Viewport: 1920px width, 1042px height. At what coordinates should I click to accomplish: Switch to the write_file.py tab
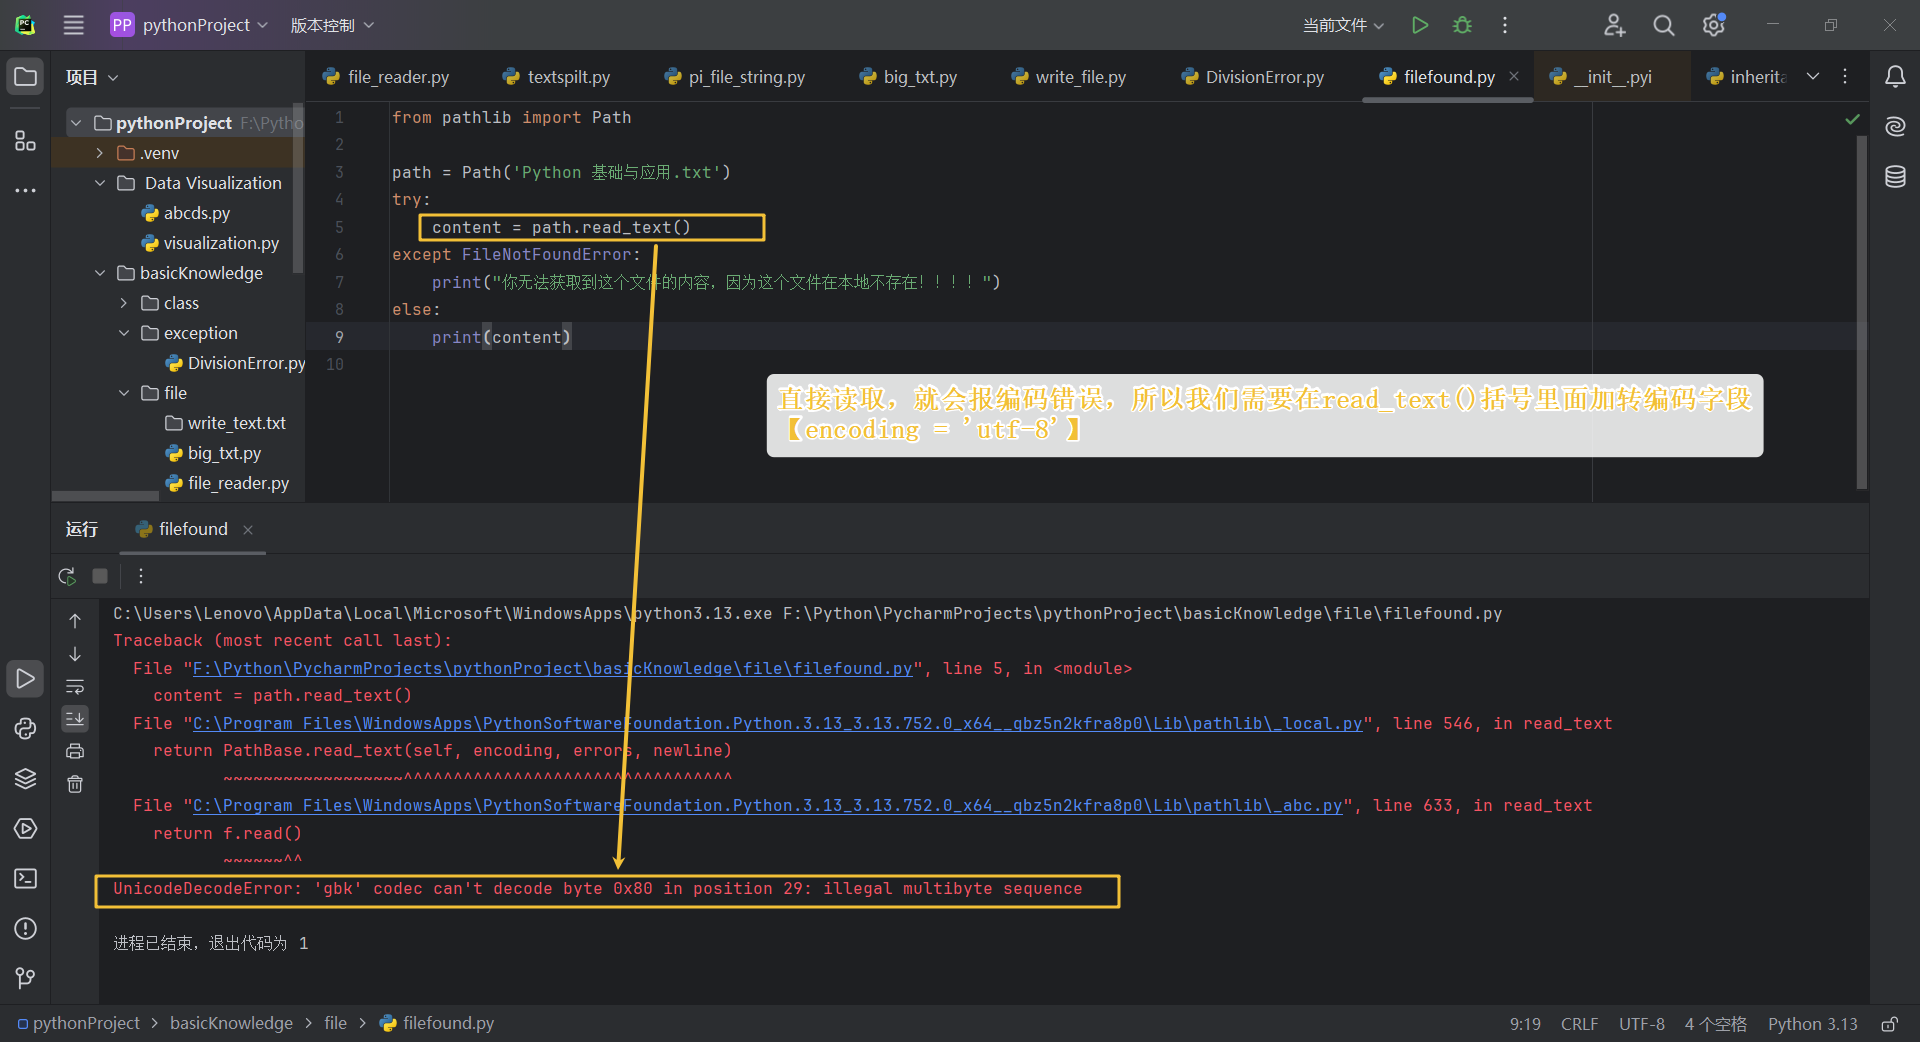coord(1068,77)
